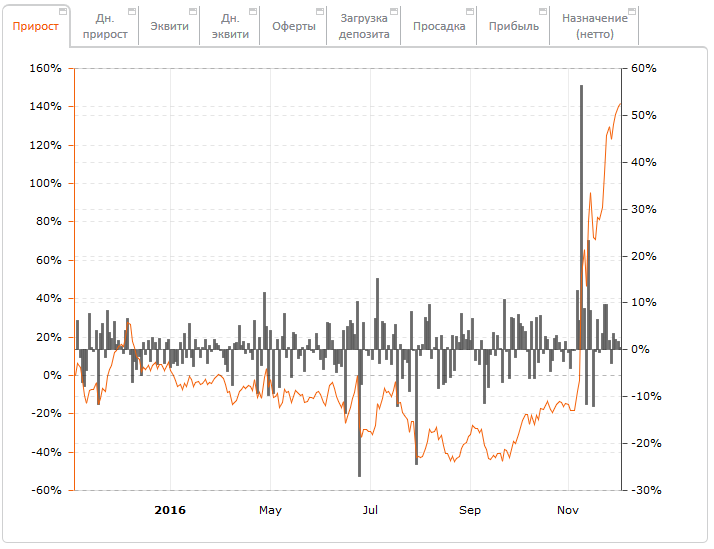Click pop-out icon on Прибыль tab
Image resolution: width=714 pixels, height=549 pixels.
tap(543, 11)
